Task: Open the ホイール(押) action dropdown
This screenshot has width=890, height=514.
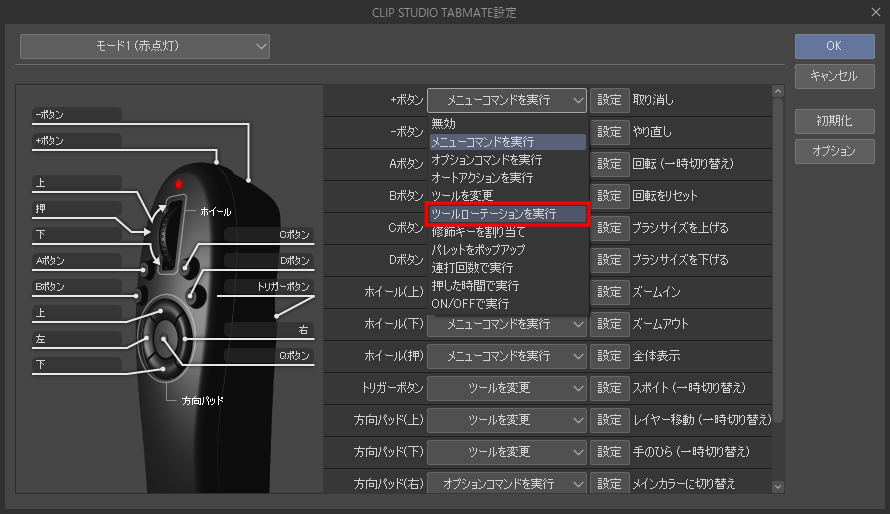Action: [x=507, y=356]
